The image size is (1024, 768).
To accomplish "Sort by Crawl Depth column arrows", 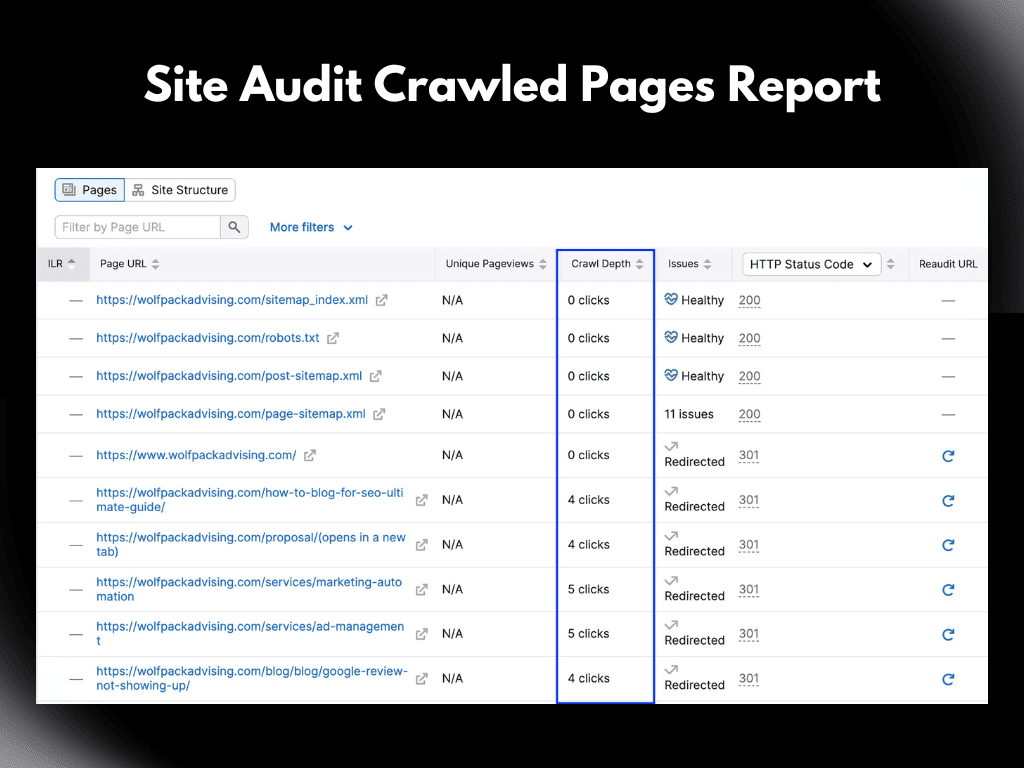I will (x=639, y=264).
